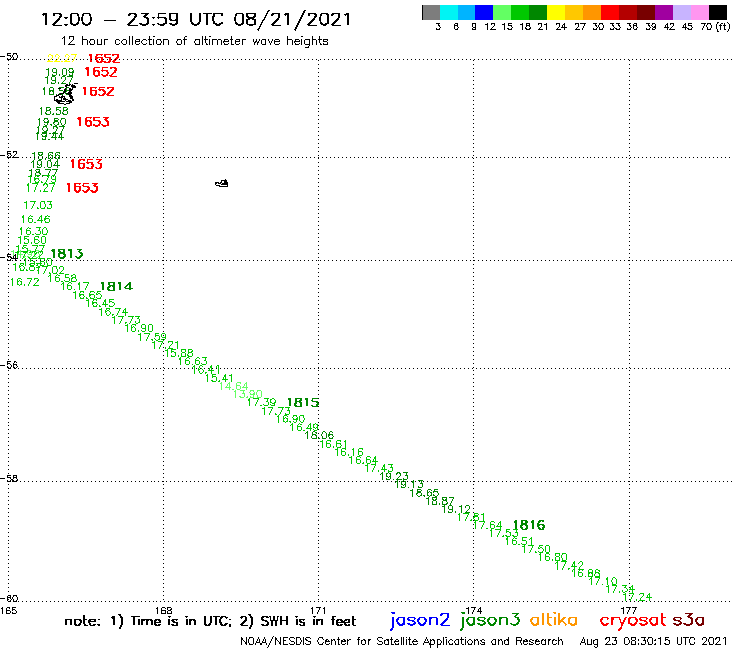
Task: Click the 18.06 wave height value
Action: [319, 435]
